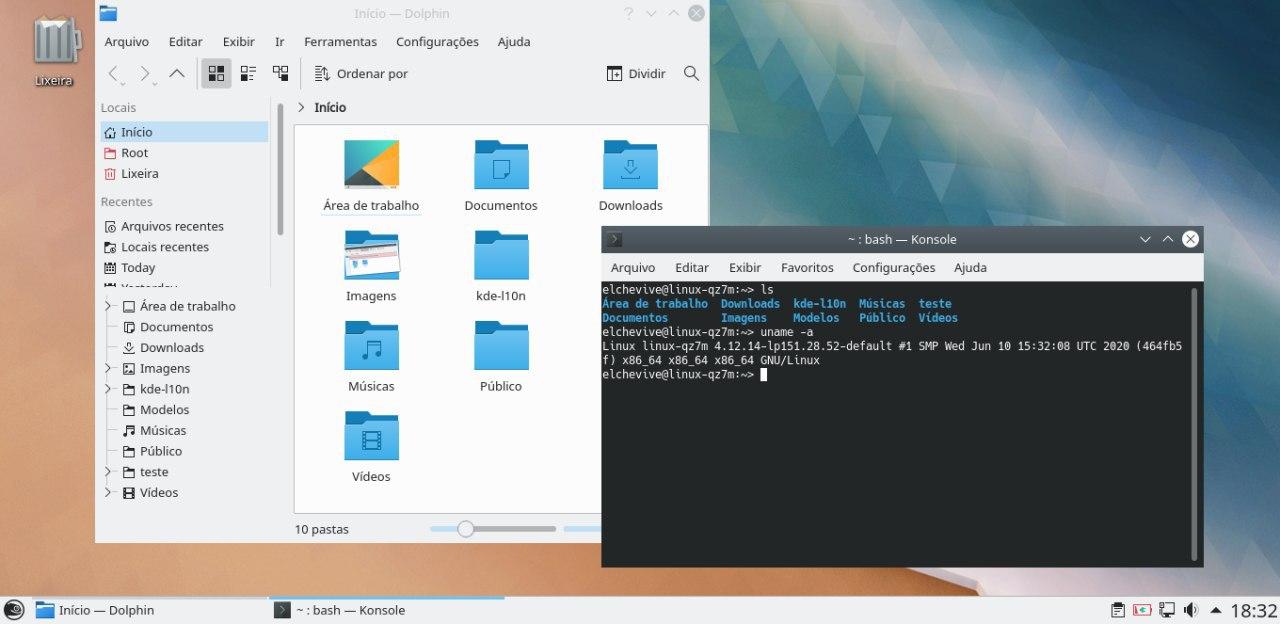Select Today in Recentes section
This screenshot has height=624, width=1280.
point(184,268)
